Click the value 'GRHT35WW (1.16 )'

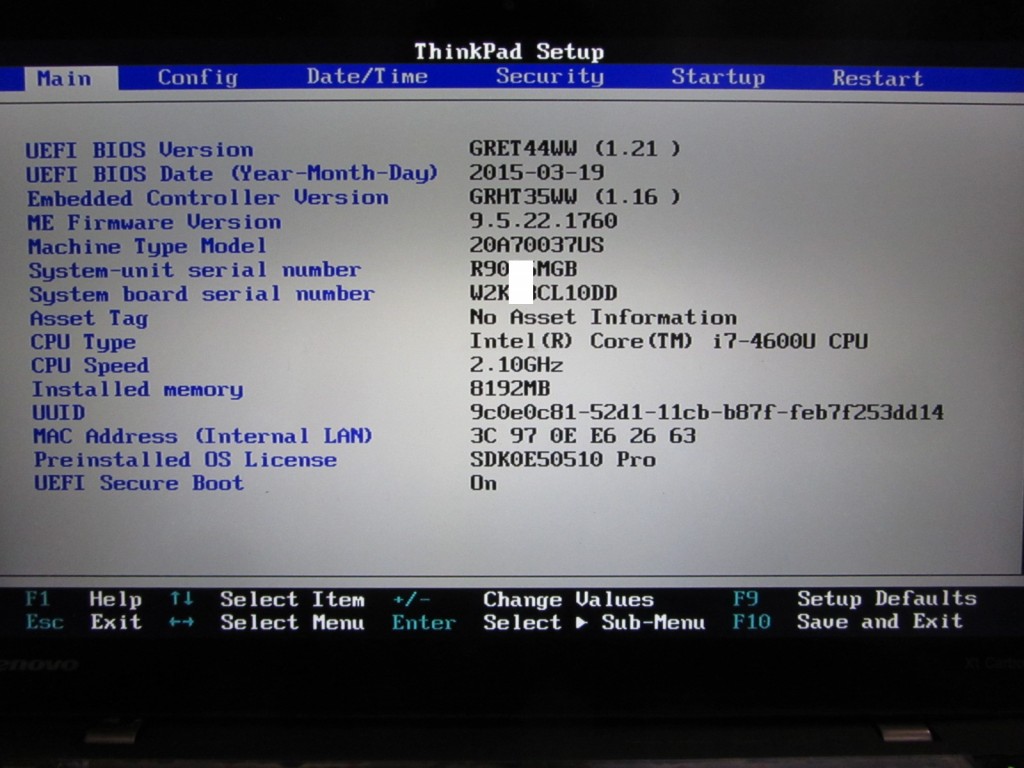(x=575, y=197)
